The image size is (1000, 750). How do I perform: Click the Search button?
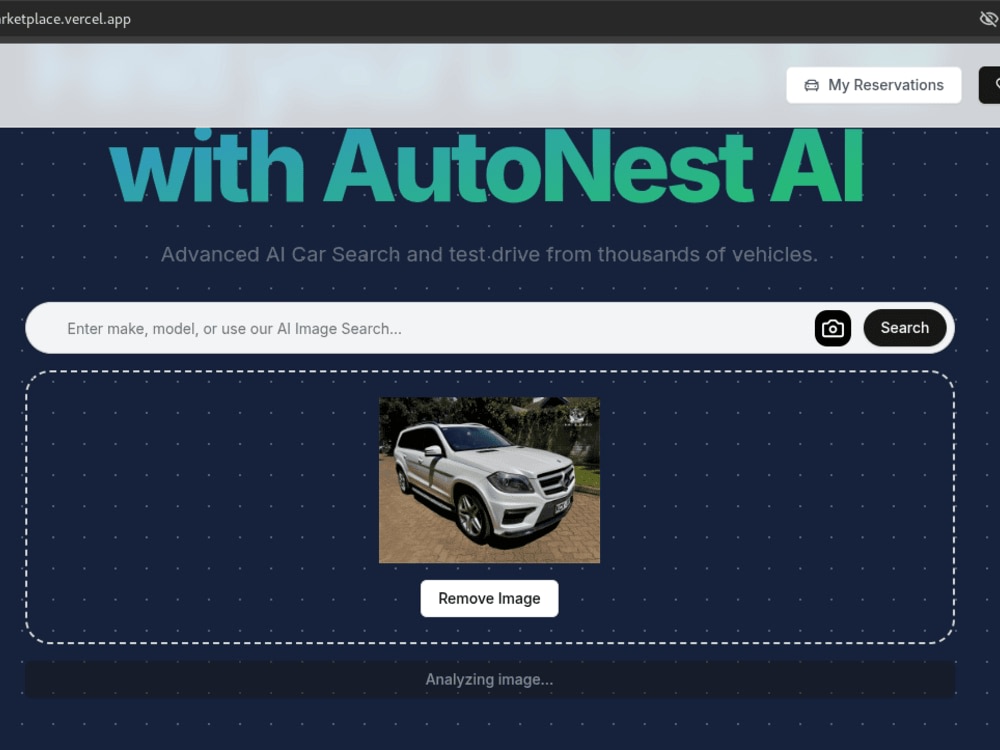(904, 328)
